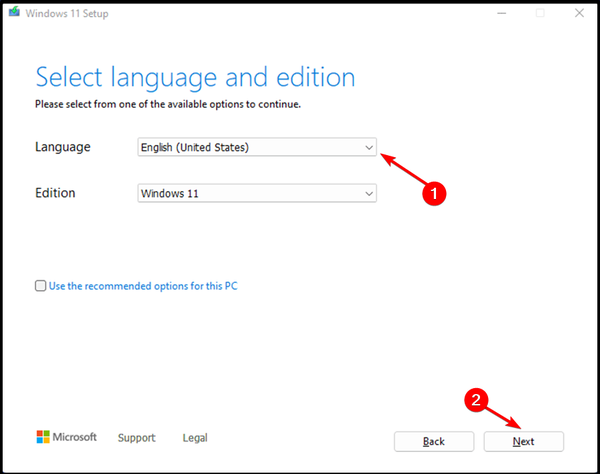Click the chevron arrow of Language dropdown
The height and width of the screenshot is (474, 600).
[369, 148]
